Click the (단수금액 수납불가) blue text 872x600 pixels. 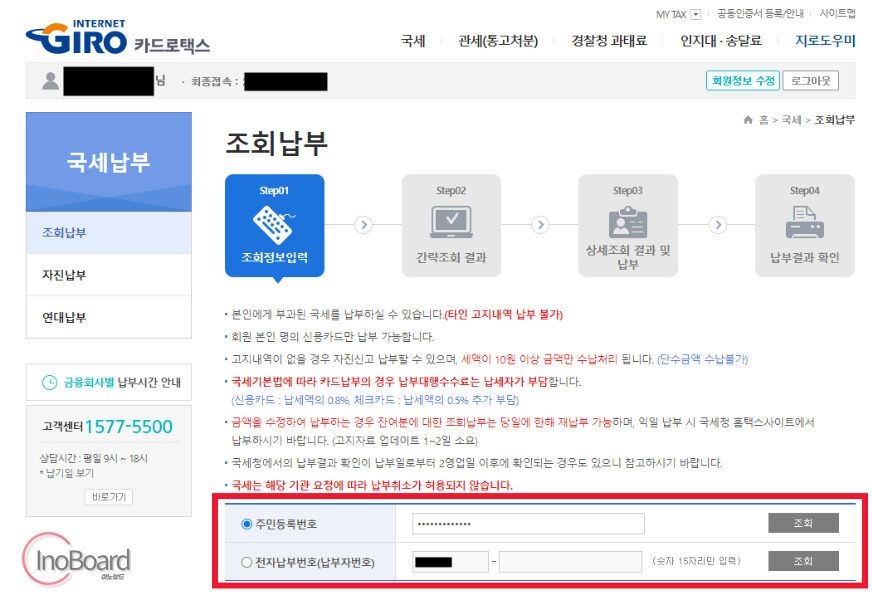coord(702,359)
